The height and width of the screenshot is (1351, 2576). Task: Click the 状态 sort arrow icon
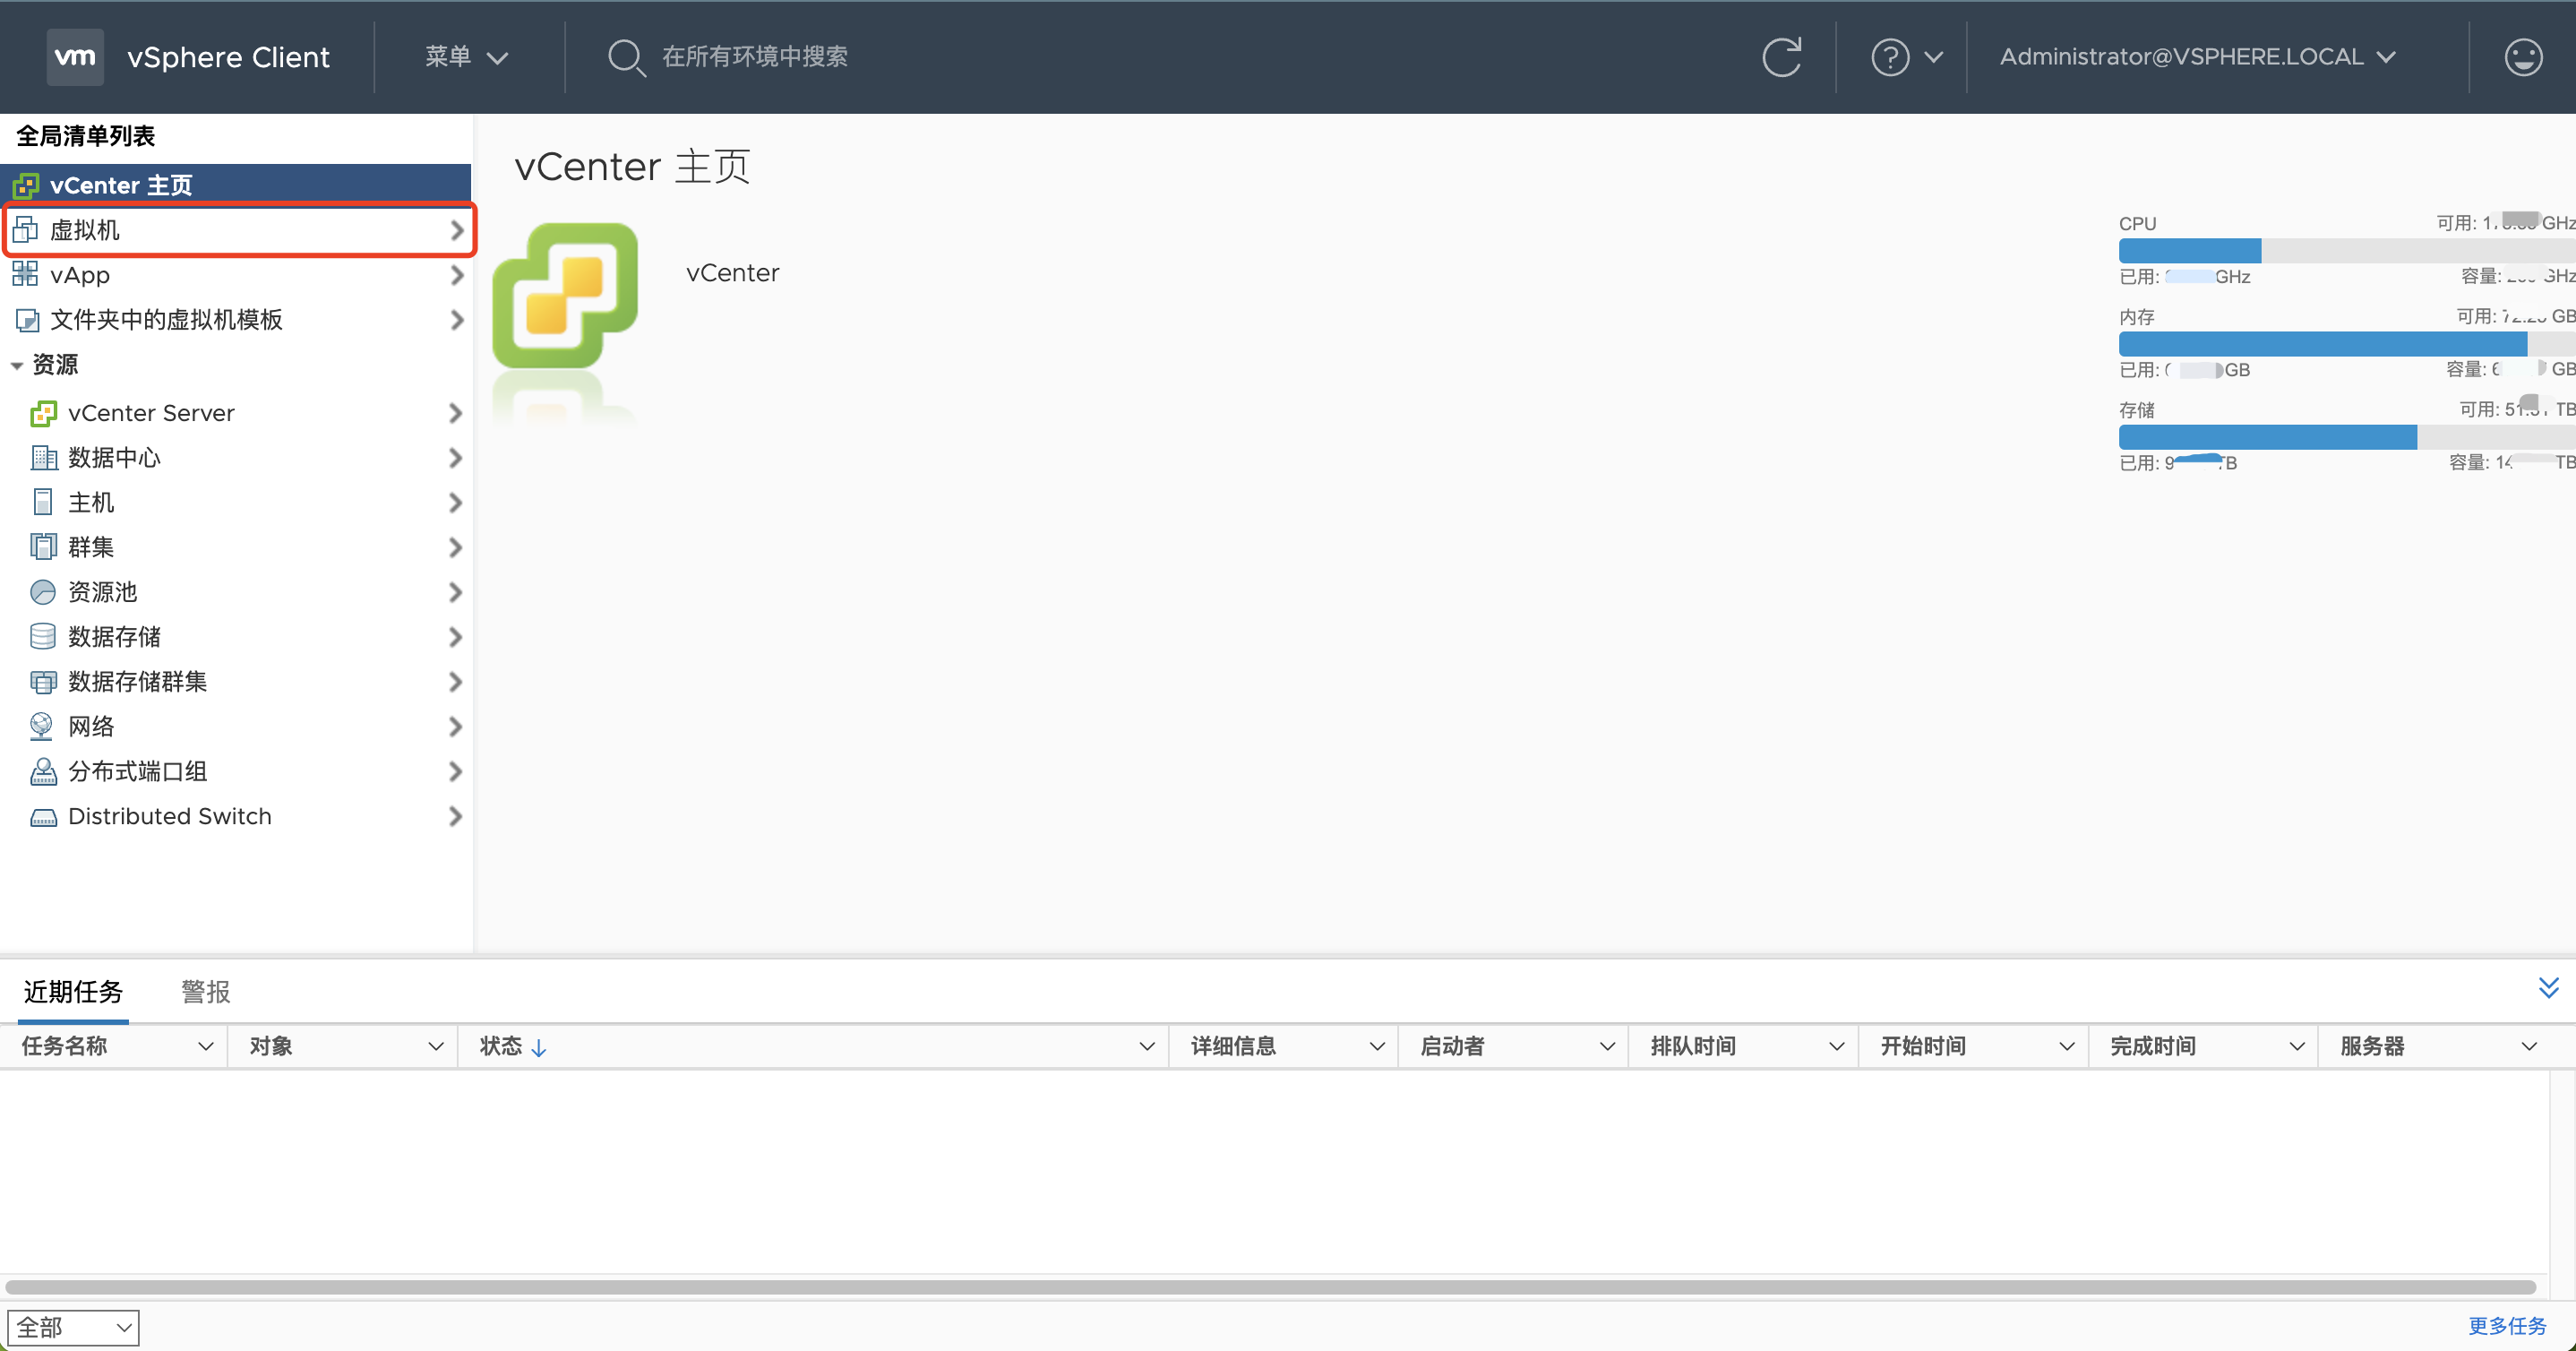click(x=539, y=1047)
